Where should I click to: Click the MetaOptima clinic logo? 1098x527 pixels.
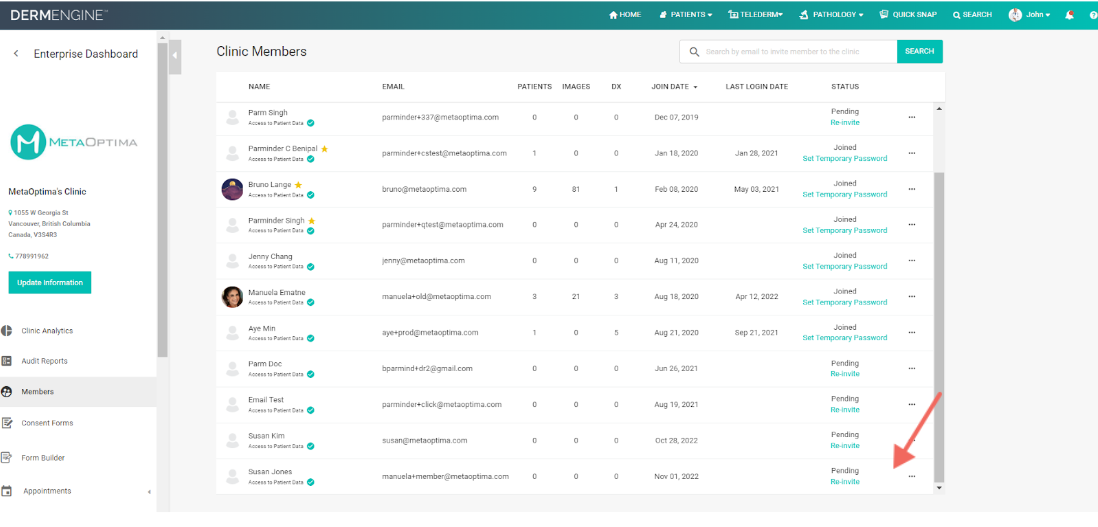[74, 142]
